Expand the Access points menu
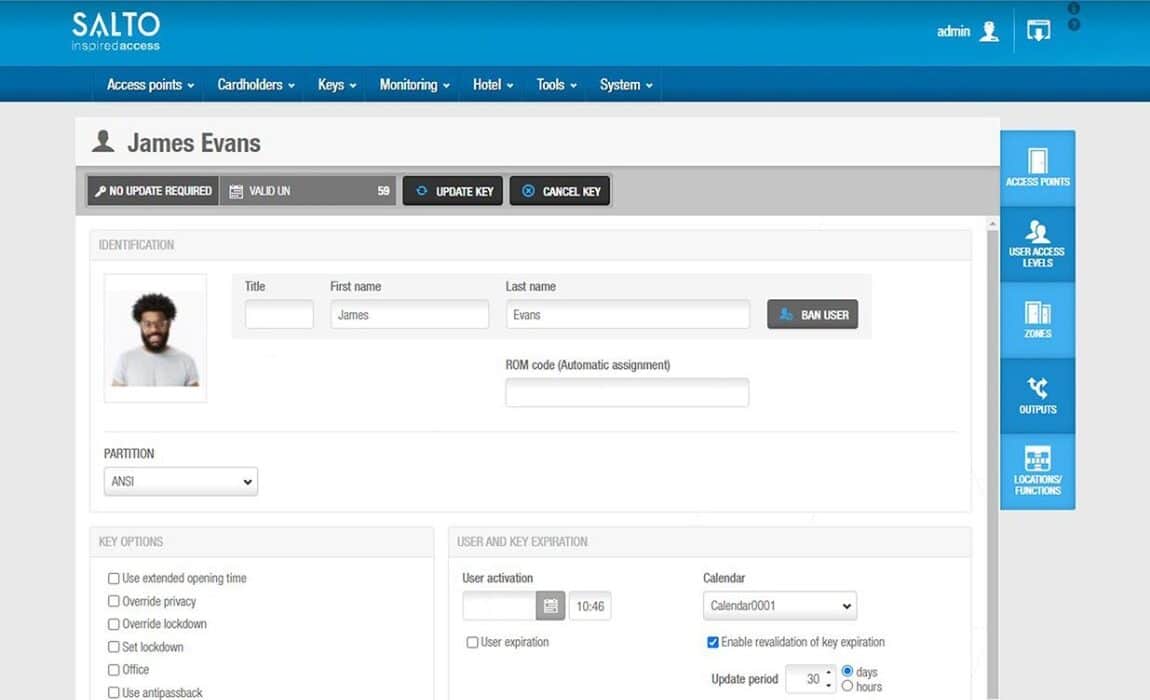This screenshot has height=700, width=1150. tap(150, 85)
